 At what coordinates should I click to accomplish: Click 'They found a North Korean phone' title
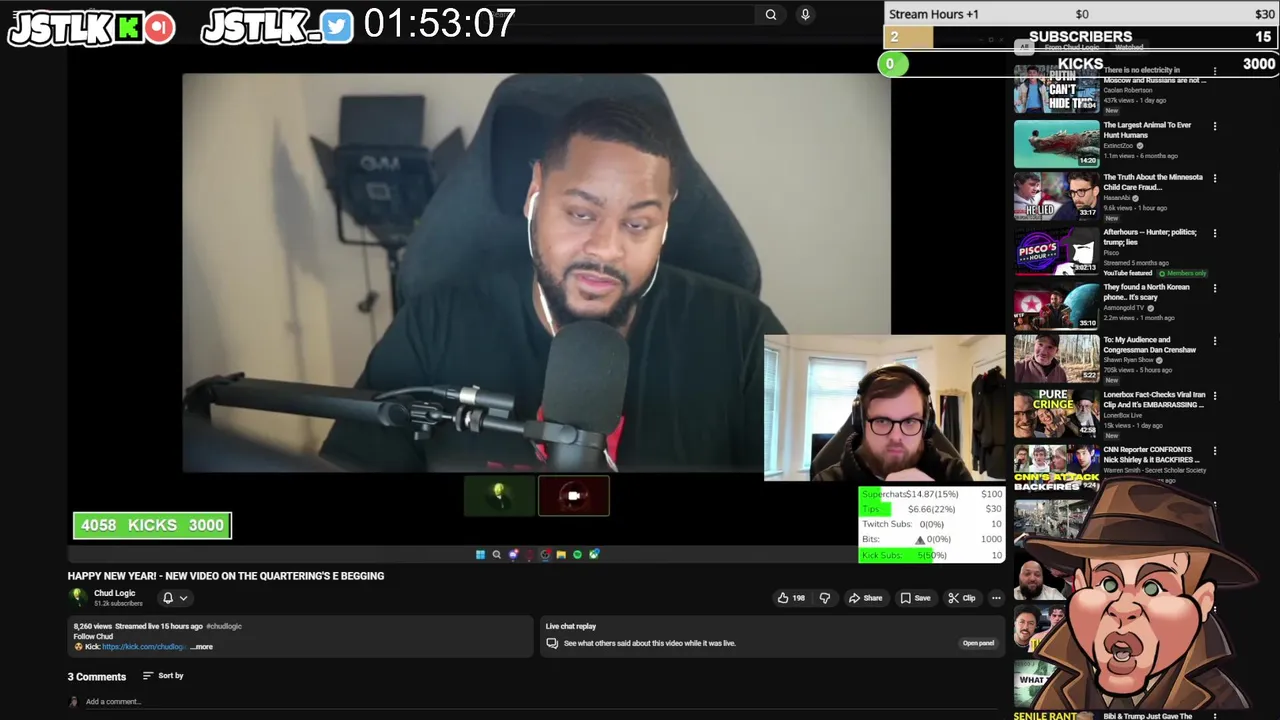[1146, 292]
